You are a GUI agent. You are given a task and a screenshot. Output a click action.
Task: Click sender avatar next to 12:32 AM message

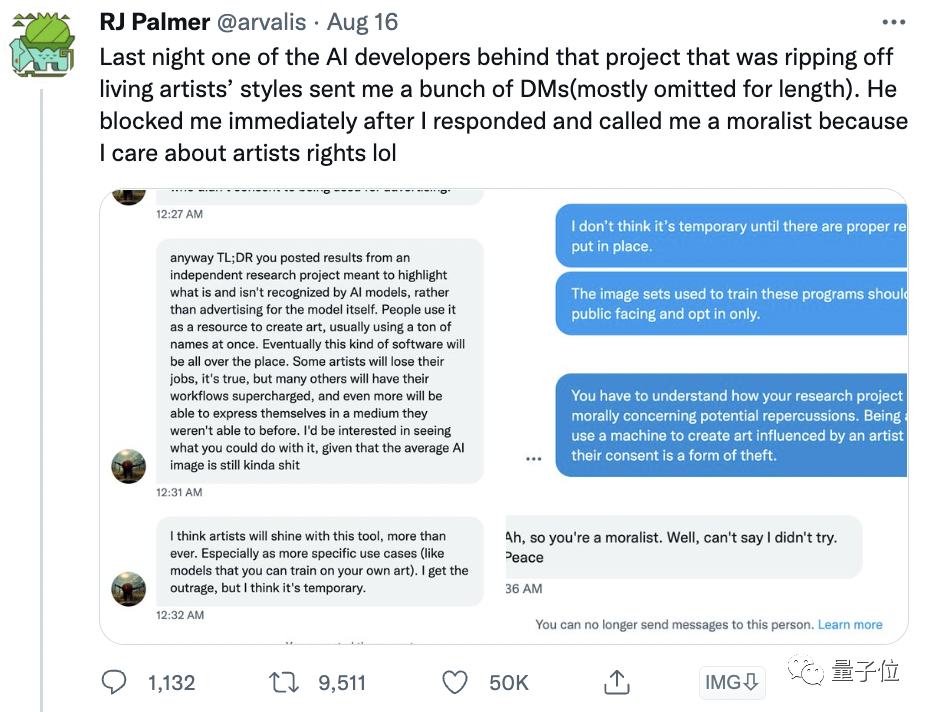click(128, 589)
